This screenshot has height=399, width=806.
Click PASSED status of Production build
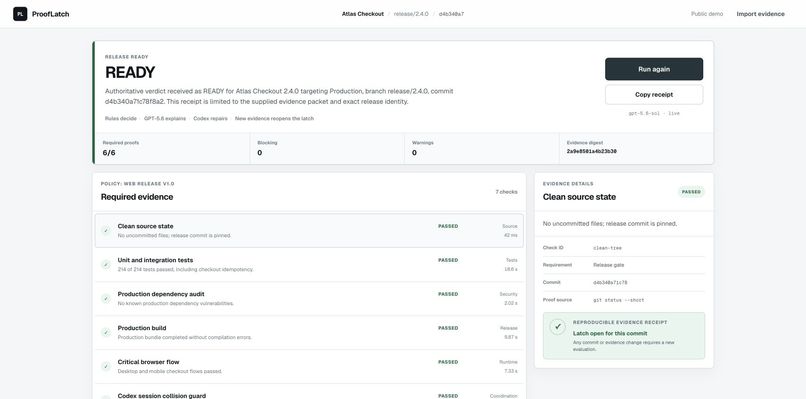coord(448,328)
